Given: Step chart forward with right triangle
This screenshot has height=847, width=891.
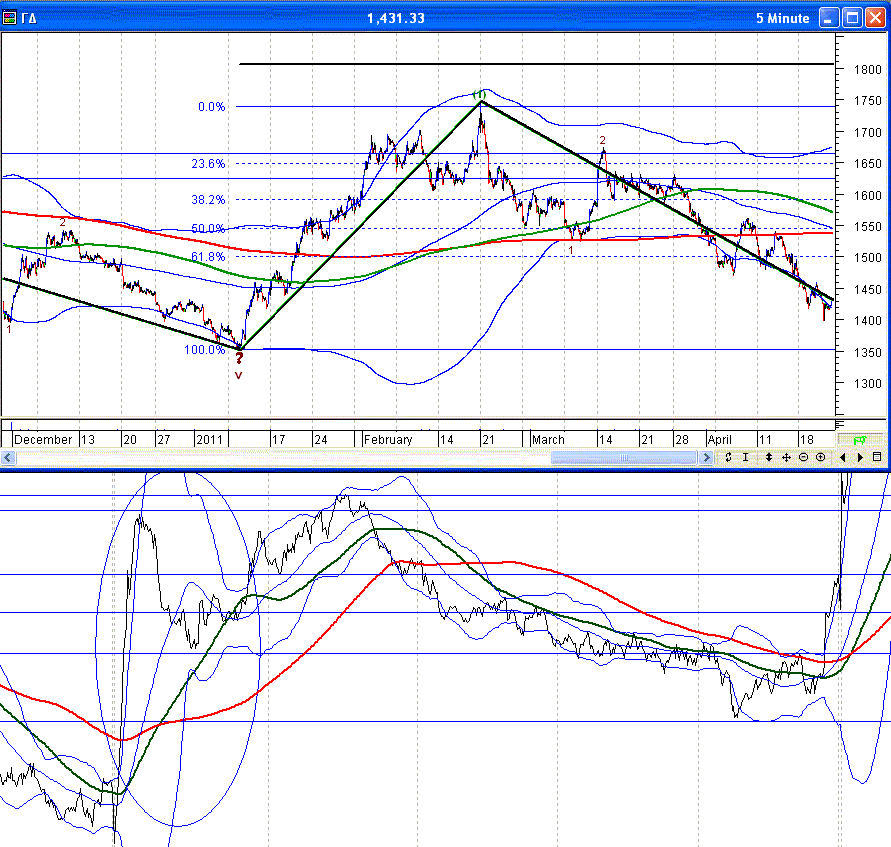Looking at the screenshot, I should click(x=859, y=457).
